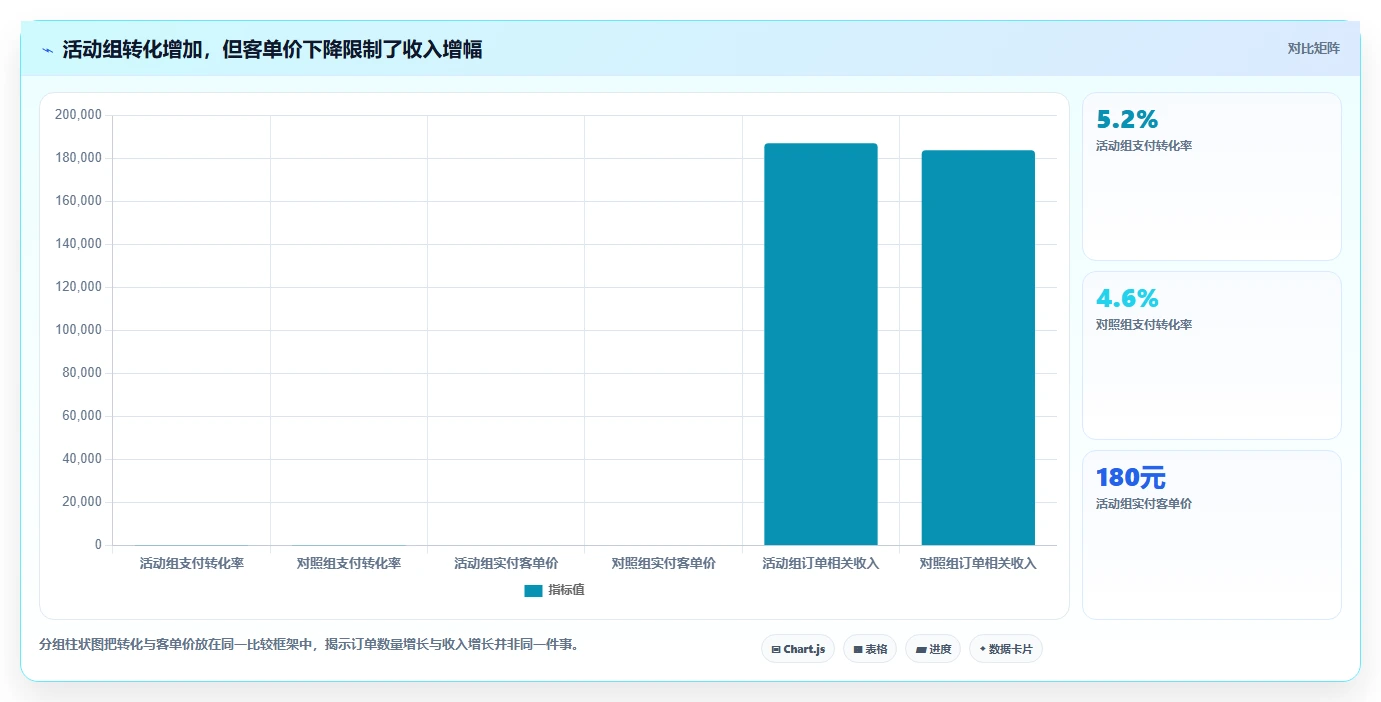Click the 指标值 legend label
The height and width of the screenshot is (702, 1381).
(x=566, y=590)
